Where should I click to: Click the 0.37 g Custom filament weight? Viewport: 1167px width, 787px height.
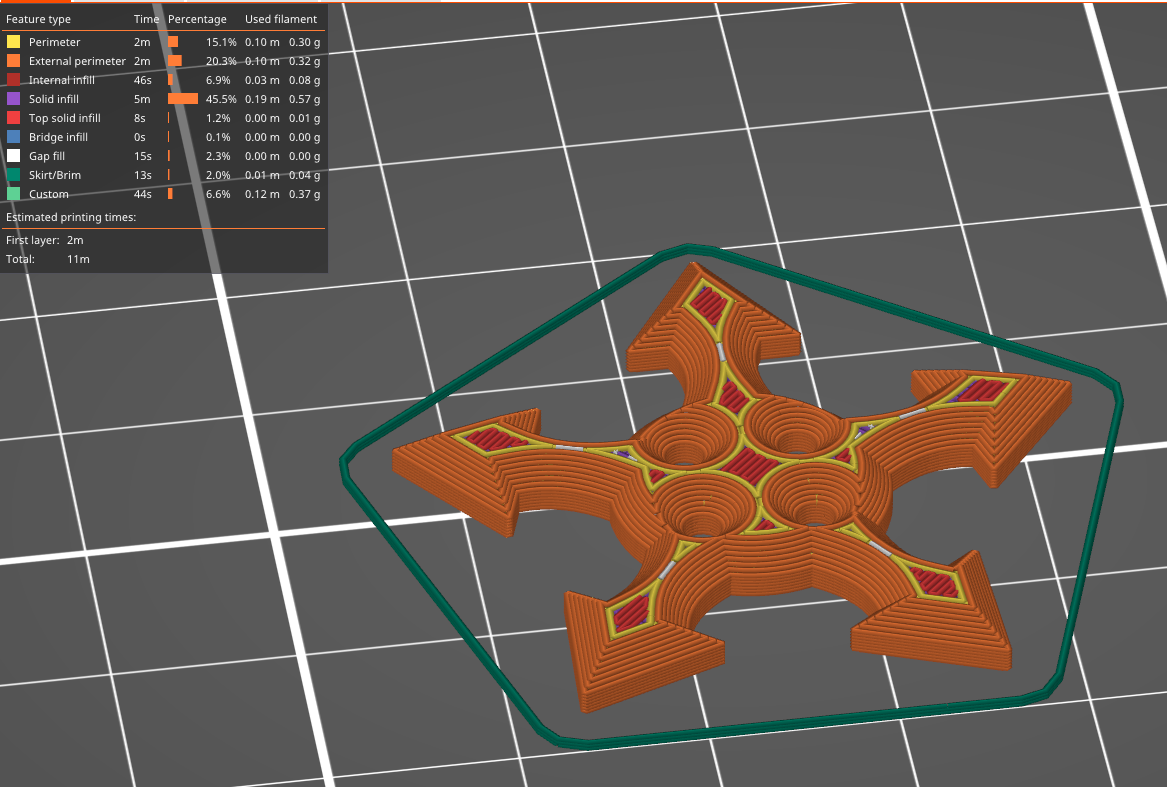point(304,194)
